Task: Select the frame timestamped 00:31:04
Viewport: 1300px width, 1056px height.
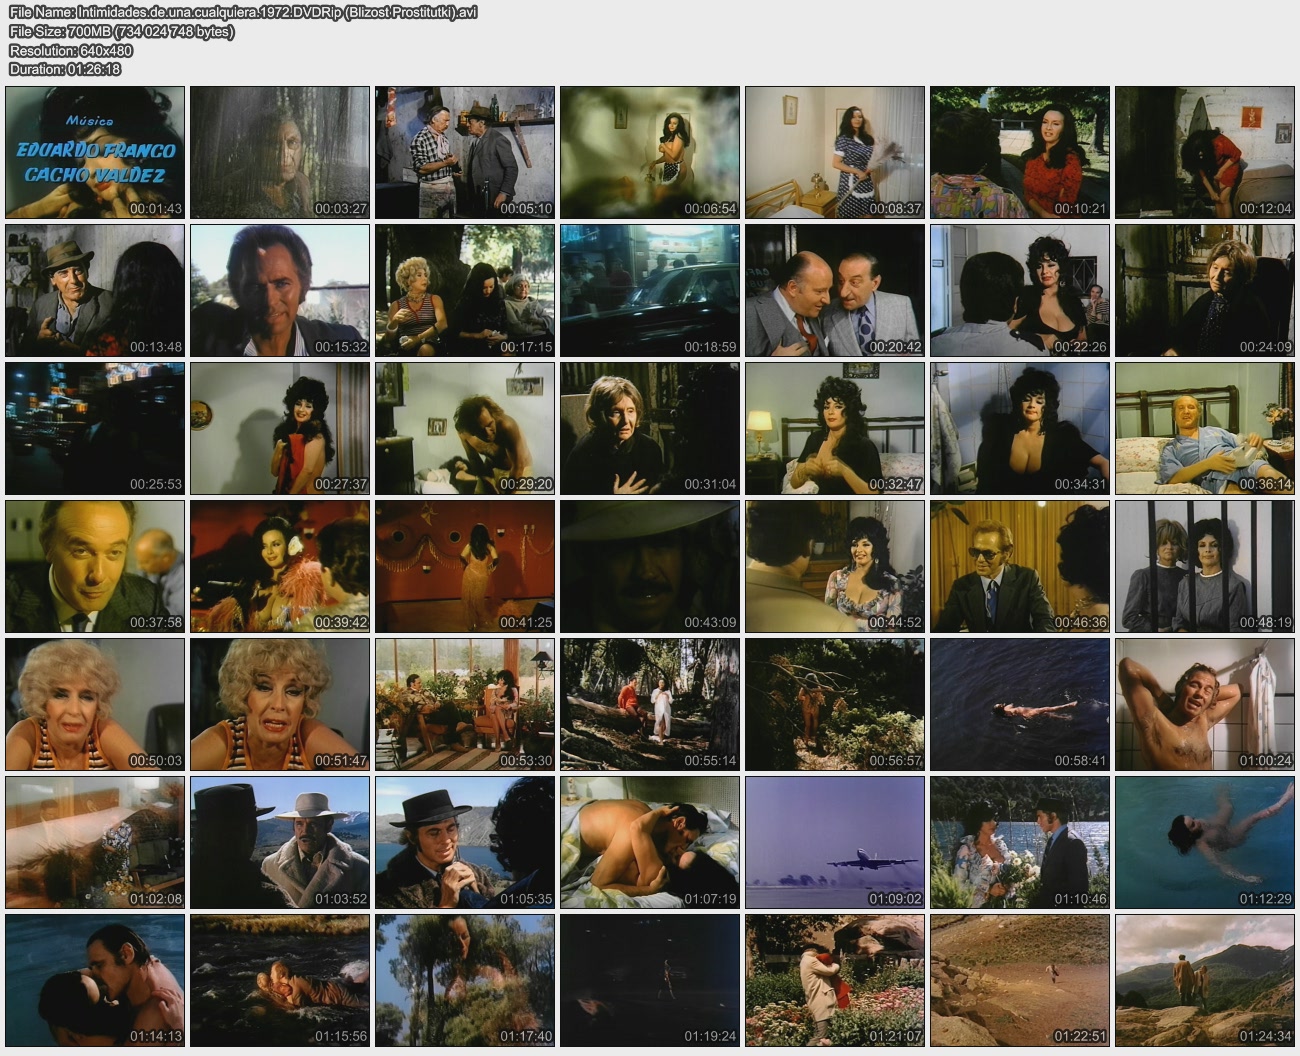Action: point(650,428)
